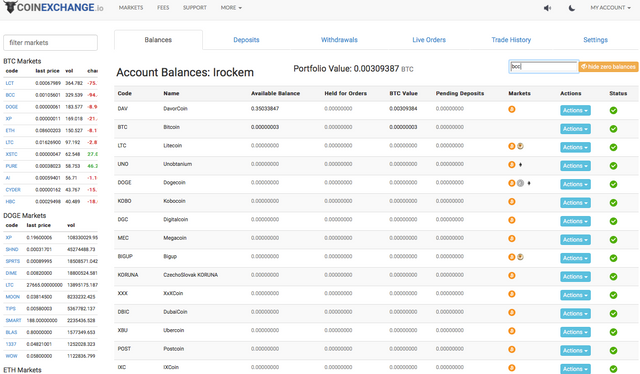Open DOGE market icon for BIGUP row
The width and height of the screenshot is (640, 374).
(x=520, y=257)
